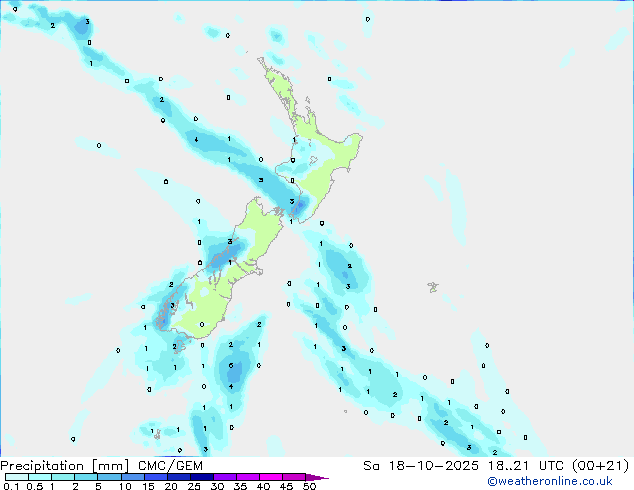Click the legend label "15"
634x490 pixels.
click(148, 486)
